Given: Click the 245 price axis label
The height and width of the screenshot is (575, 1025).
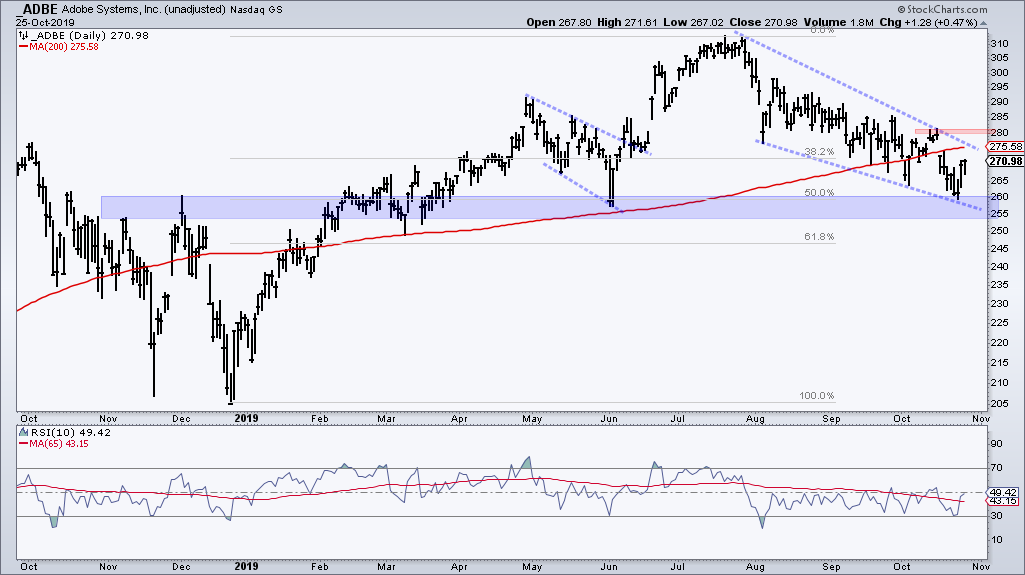Looking at the screenshot, I should coord(999,248).
